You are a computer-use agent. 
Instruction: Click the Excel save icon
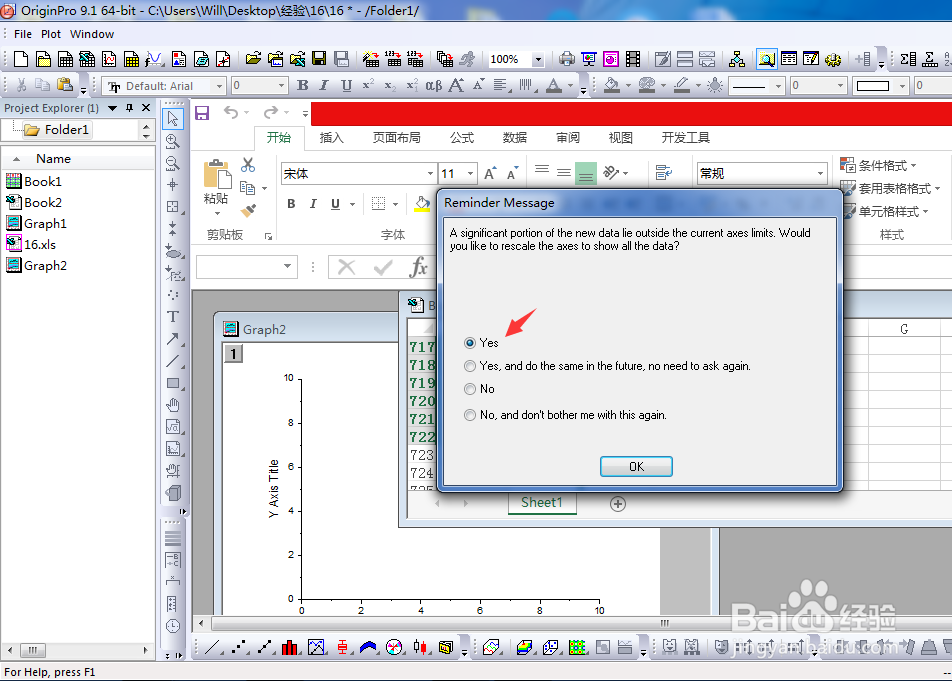[x=202, y=113]
